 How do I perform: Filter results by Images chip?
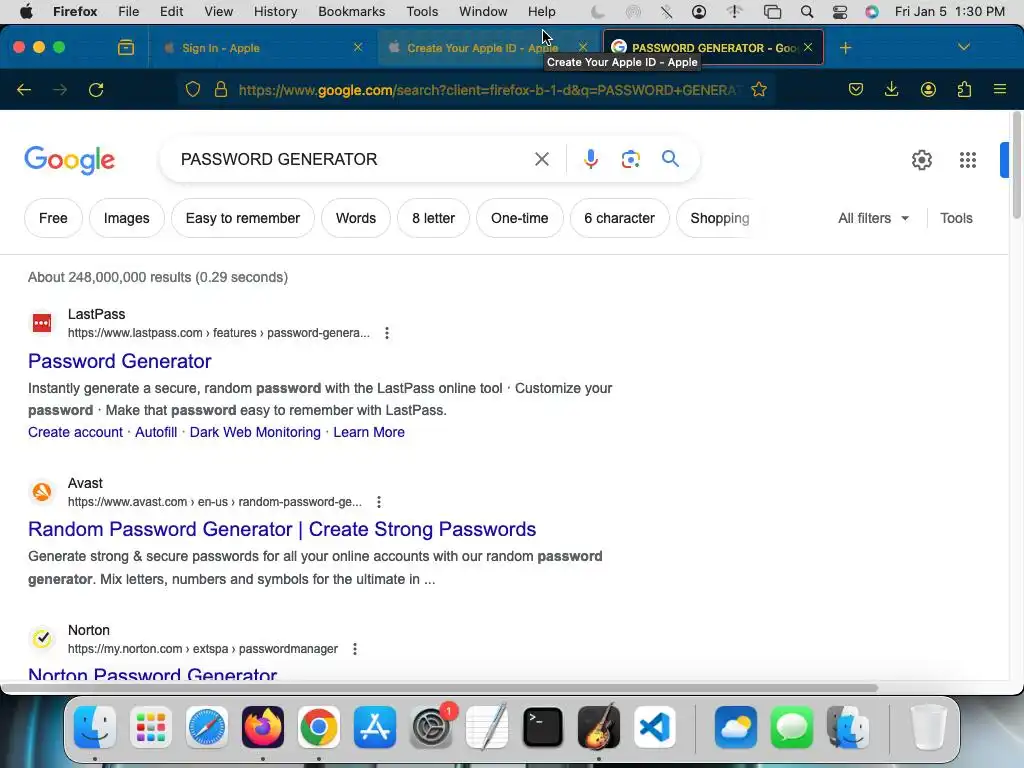(x=127, y=218)
